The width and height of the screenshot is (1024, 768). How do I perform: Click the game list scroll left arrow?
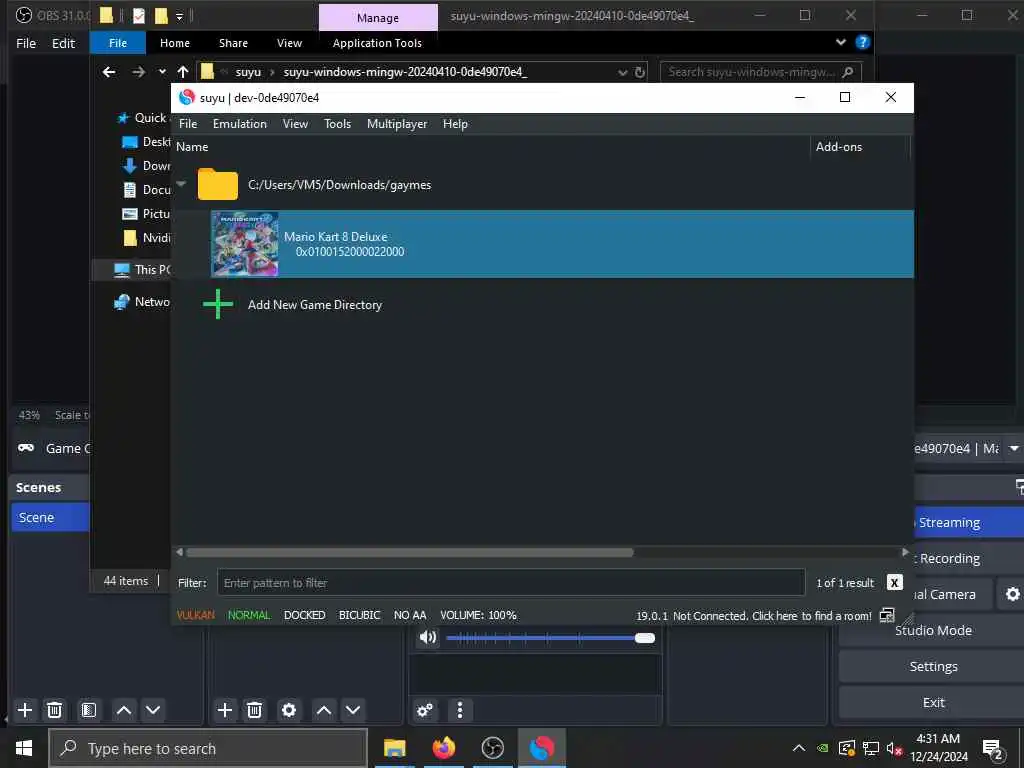coord(180,552)
